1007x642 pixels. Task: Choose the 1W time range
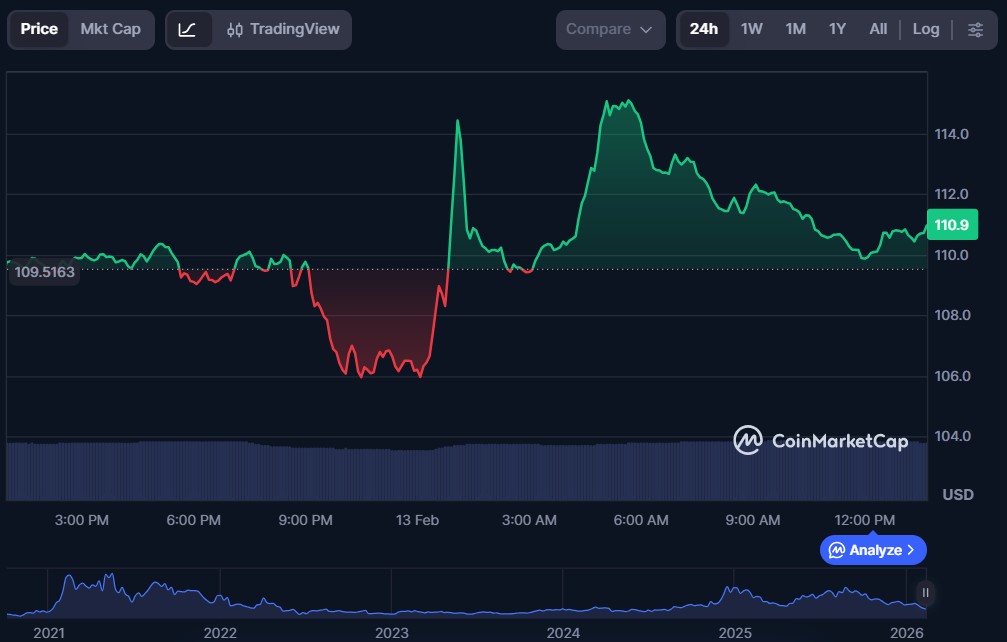click(x=751, y=29)
